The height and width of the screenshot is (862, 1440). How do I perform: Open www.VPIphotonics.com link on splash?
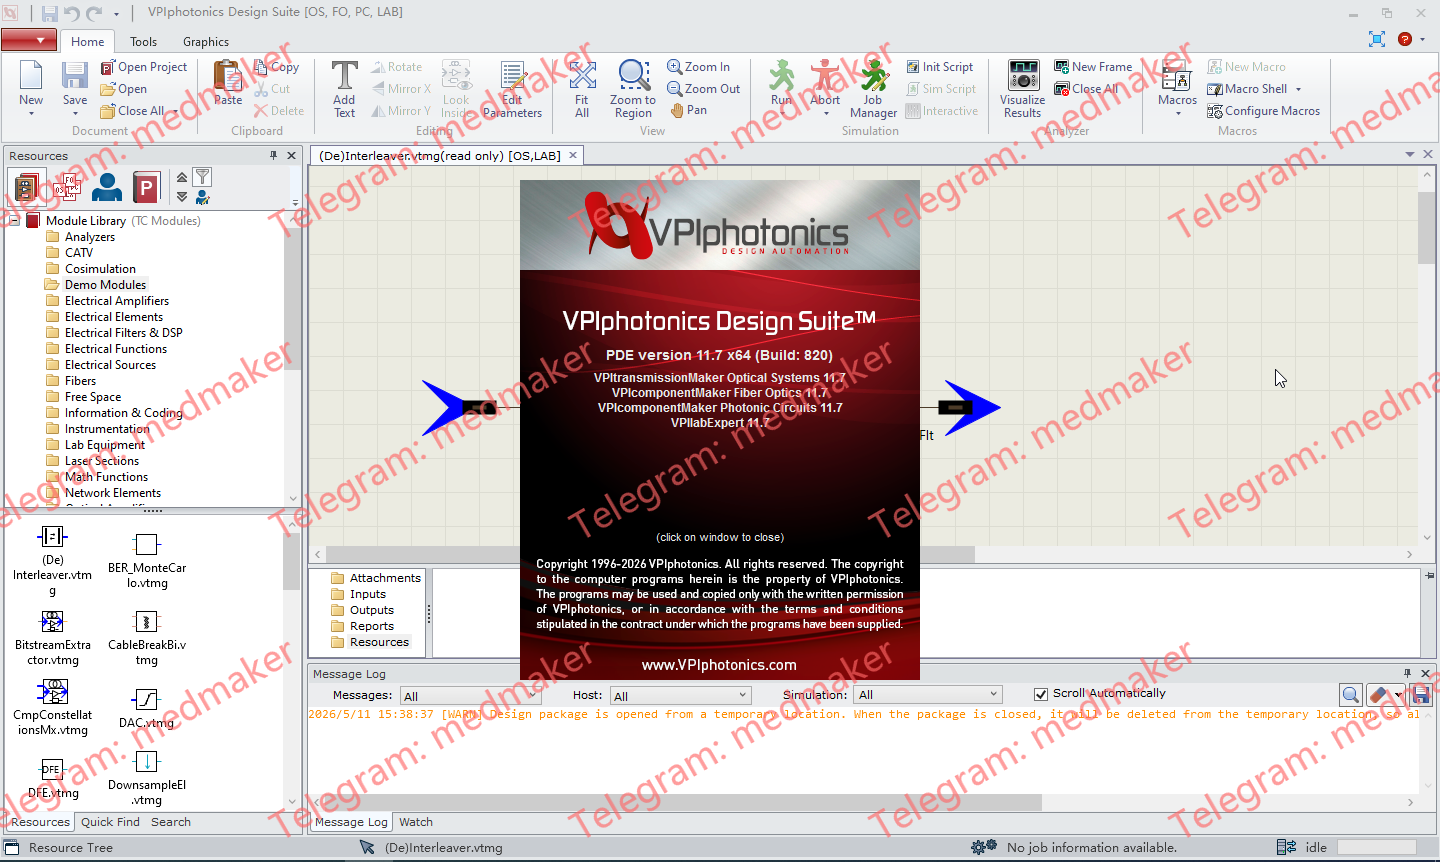pos(719,665)
